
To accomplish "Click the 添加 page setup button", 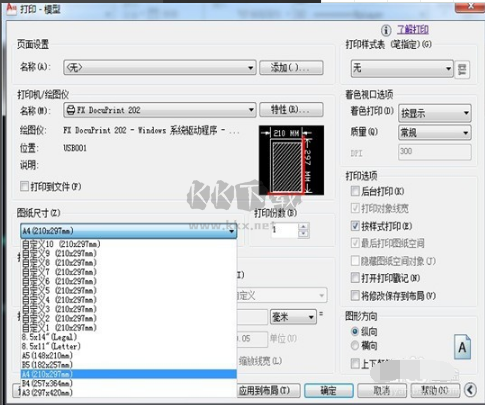I will pyautogui.click(x=291, y=68).
